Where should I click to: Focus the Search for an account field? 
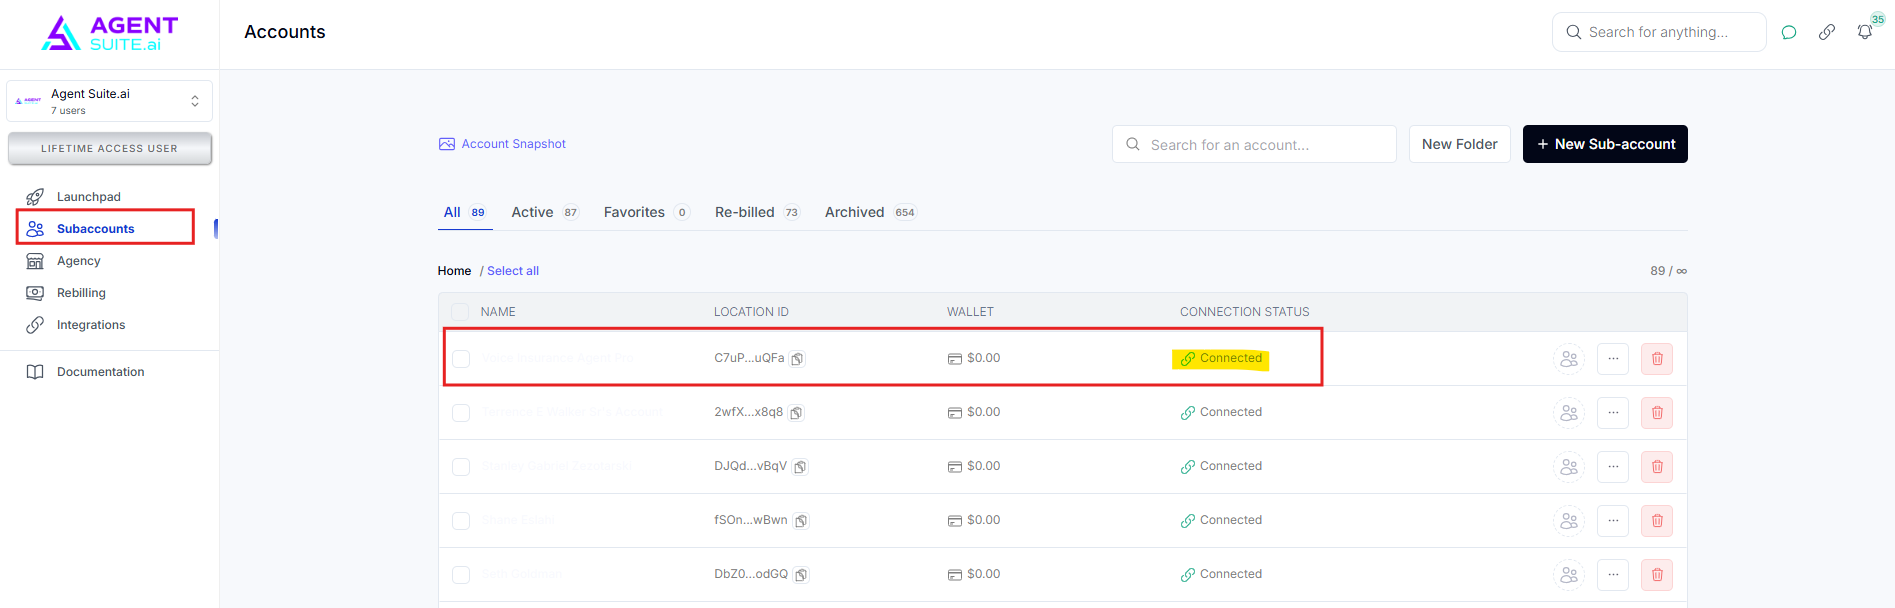[1254, 144]
